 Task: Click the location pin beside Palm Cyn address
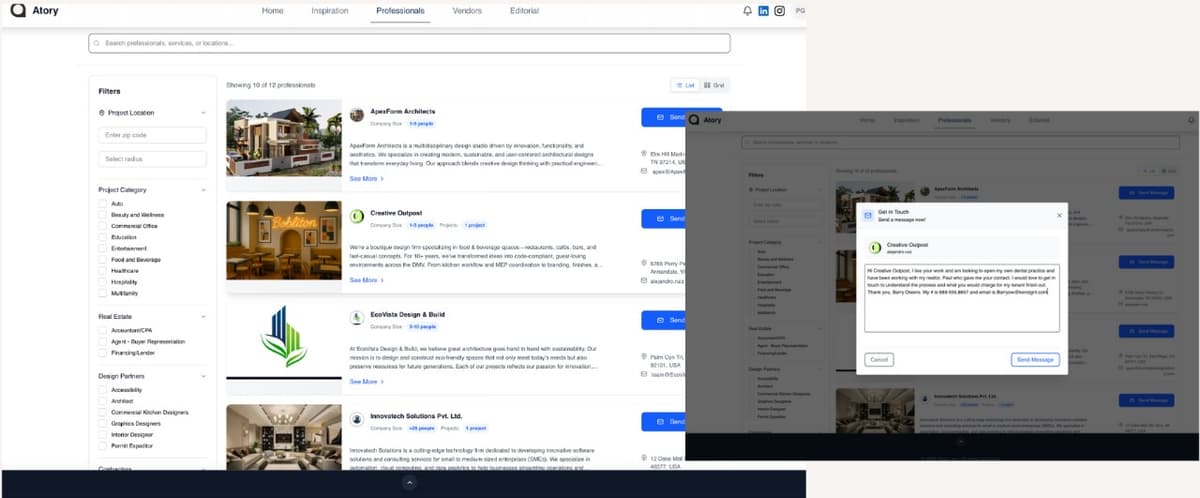(644, 356)
